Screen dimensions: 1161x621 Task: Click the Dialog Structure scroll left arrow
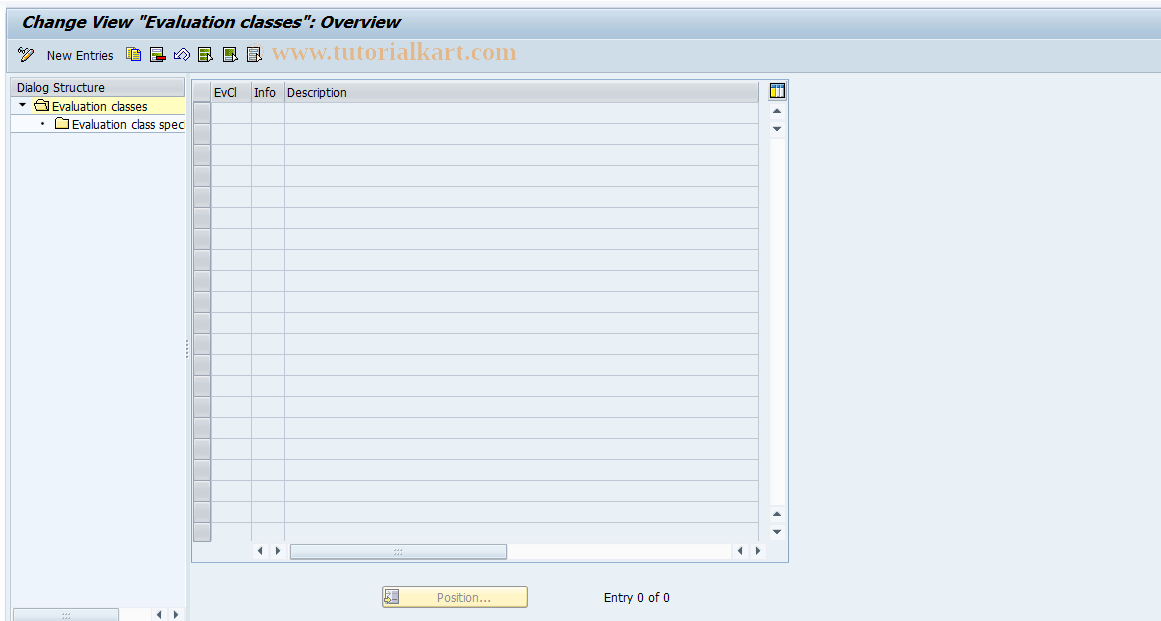click(158, 614)
